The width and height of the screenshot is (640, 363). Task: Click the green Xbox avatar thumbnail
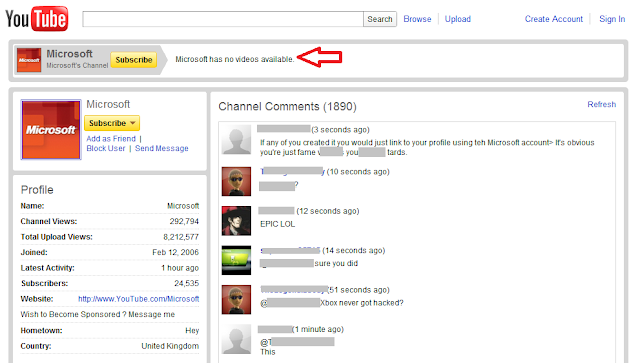coord(236,260)
